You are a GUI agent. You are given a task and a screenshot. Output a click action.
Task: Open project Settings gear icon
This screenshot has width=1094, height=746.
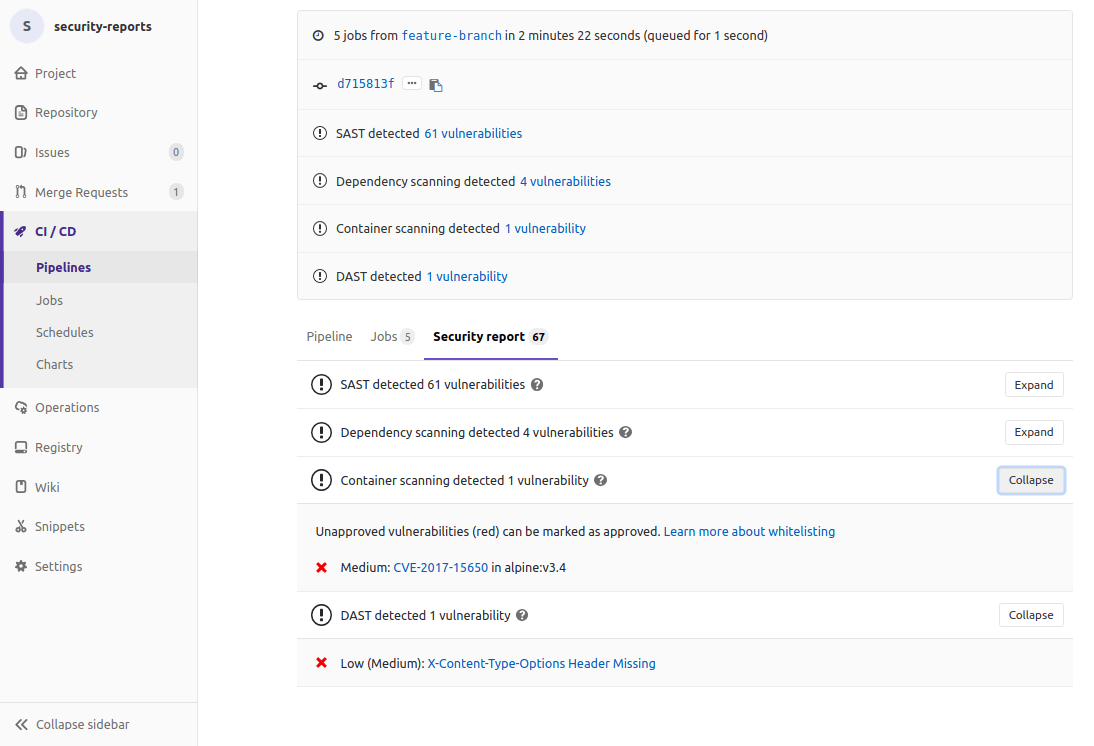19,566
